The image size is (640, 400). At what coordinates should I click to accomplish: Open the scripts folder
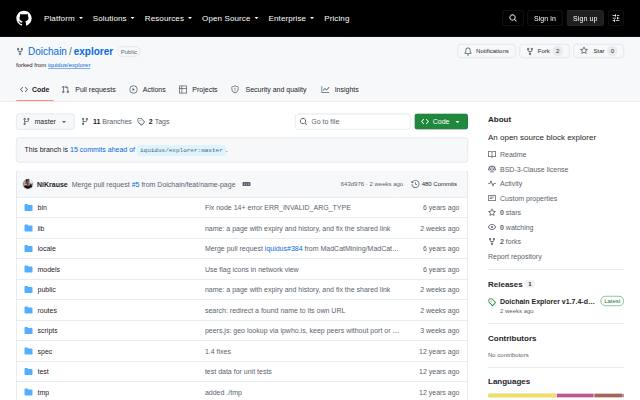pyautogui.click(x=47, y=331)
